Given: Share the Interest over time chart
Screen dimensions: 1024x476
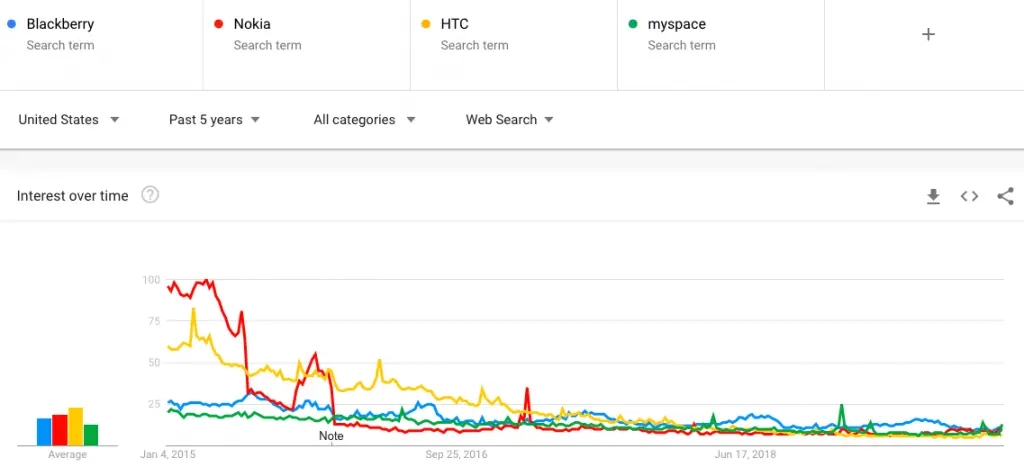Looking at the screenshot, I should (1006, 196).
